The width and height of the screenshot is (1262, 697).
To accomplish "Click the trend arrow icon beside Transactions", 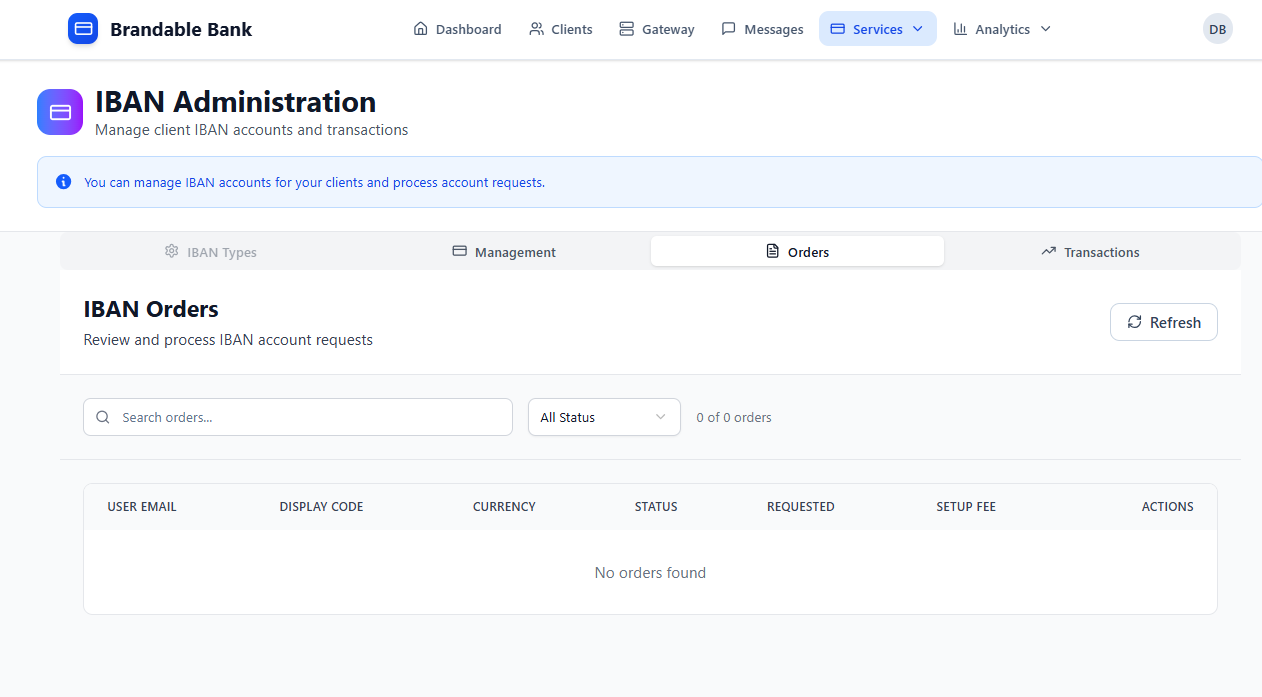I will pyautogui.click(x=1048, y=251).
